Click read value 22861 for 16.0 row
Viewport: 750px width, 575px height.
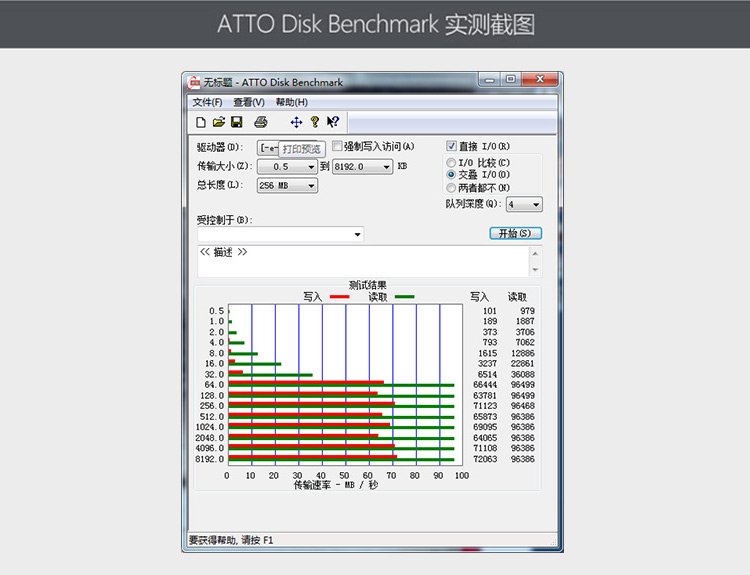[x=522, y=364]
